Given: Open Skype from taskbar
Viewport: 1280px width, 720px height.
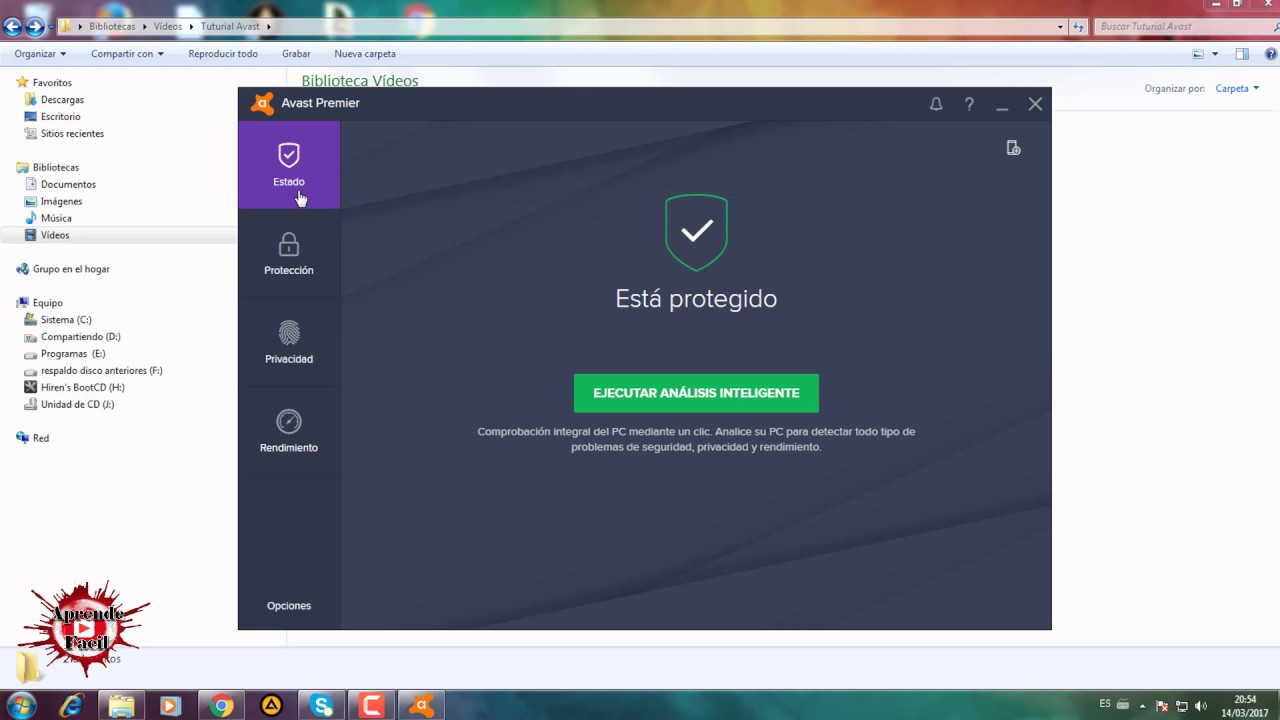Looking at the screenshot, I should coord(322,706).
